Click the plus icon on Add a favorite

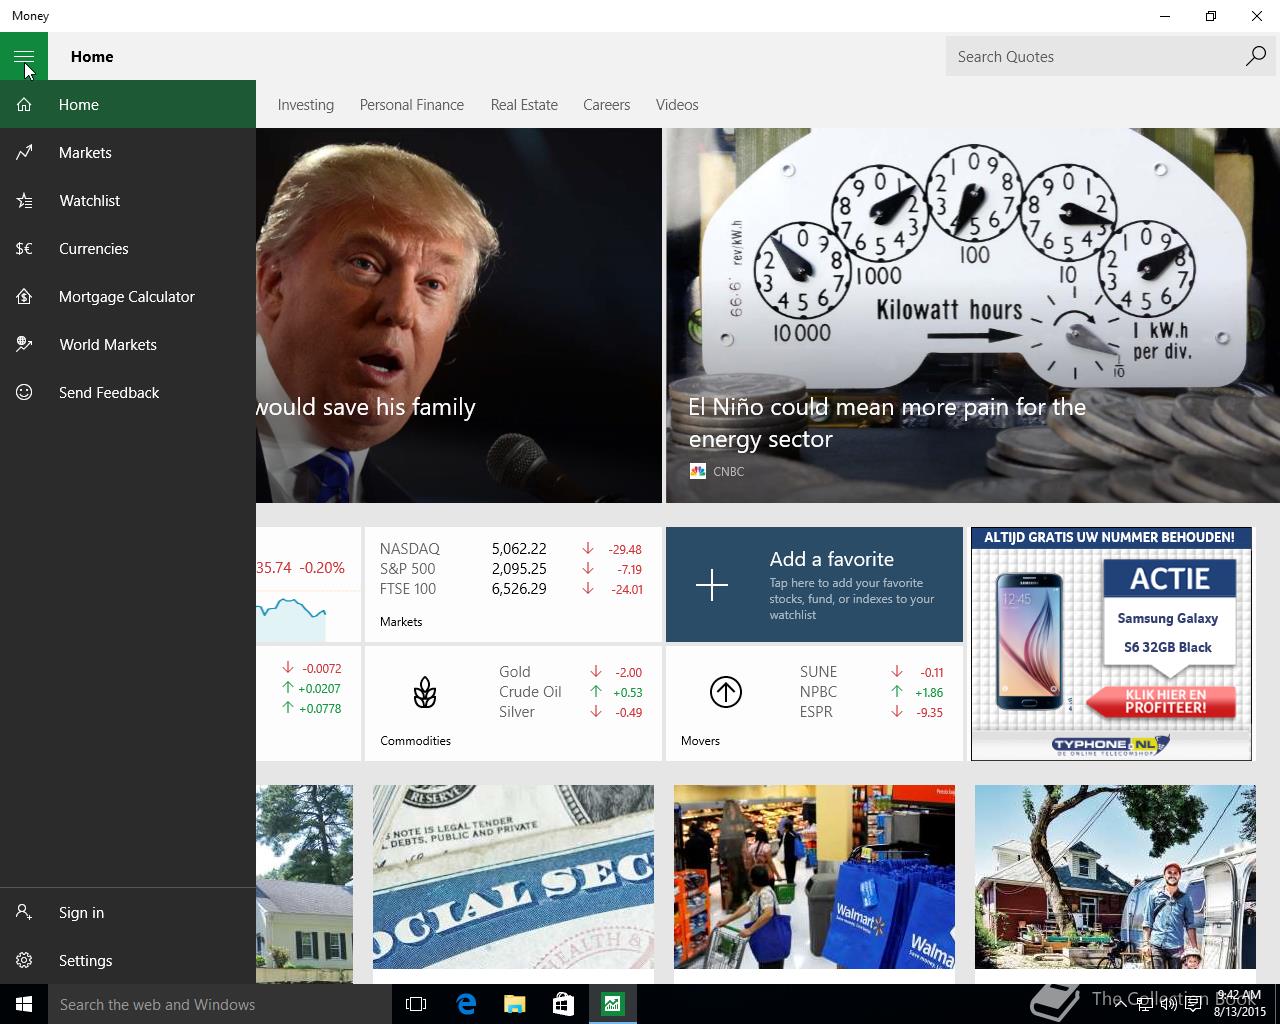coord(712,585)
